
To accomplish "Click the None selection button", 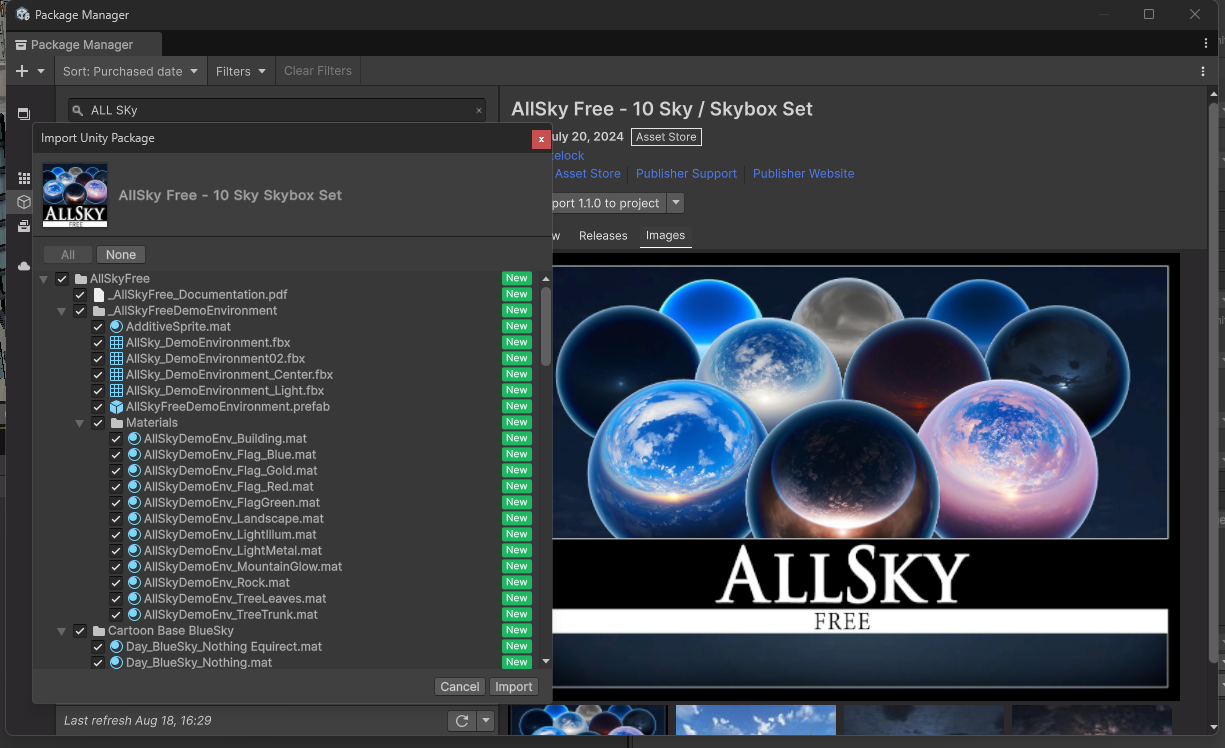I will point(121,255).
